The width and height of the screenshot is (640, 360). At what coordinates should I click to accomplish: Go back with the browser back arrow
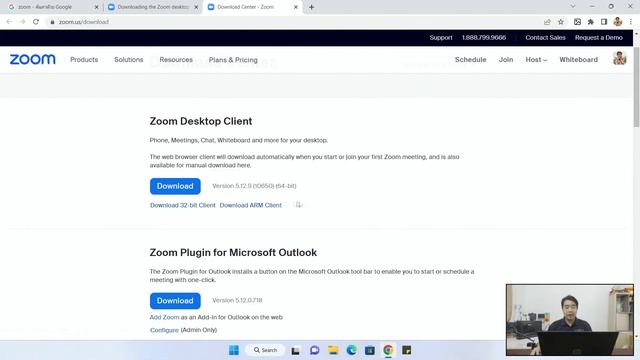(x=9, y=22)
